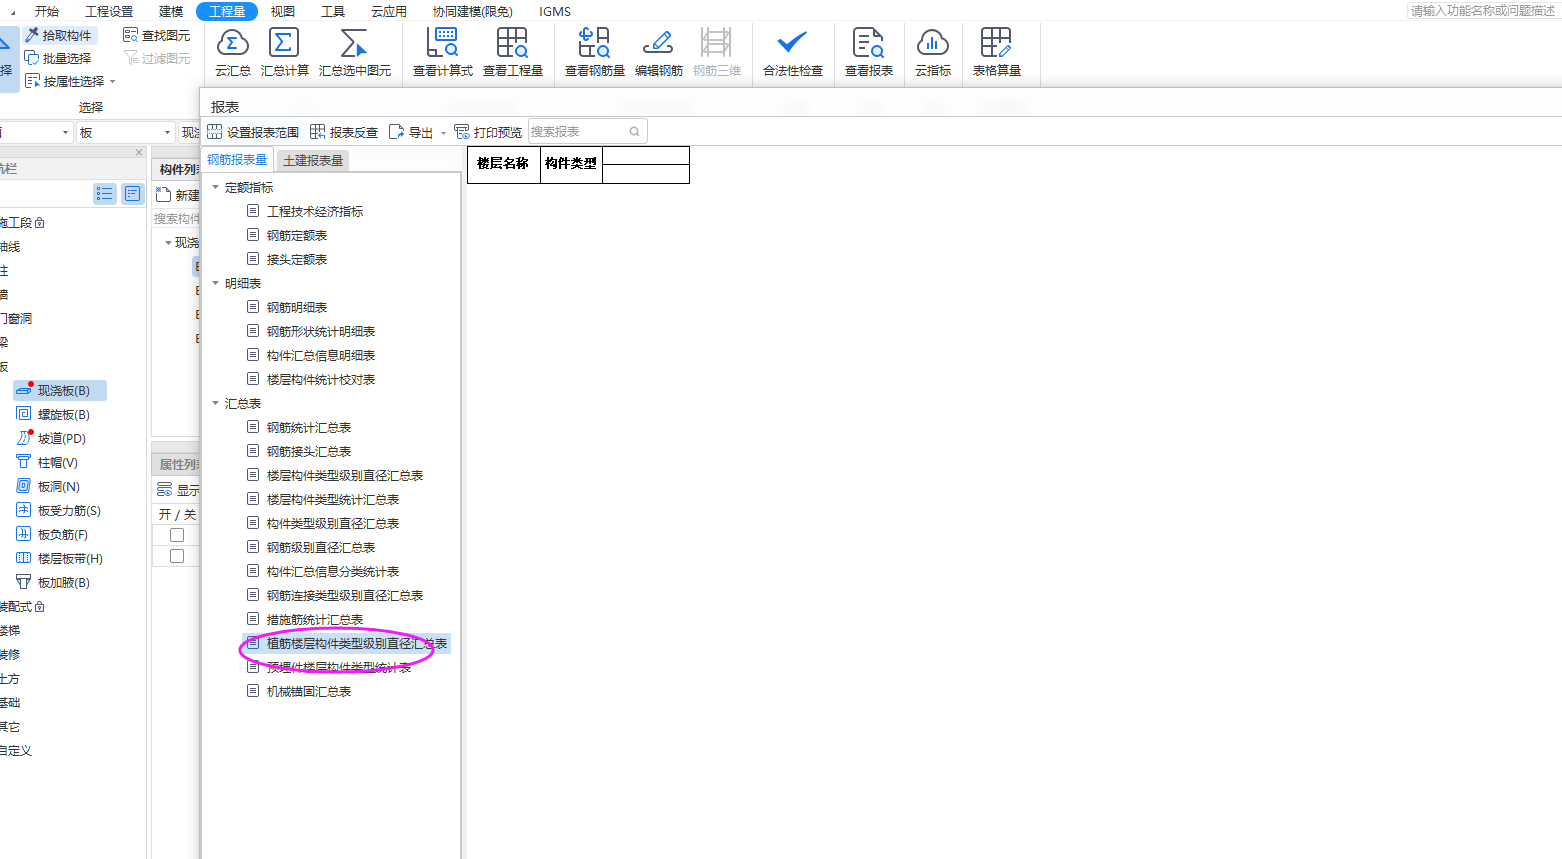This screenshot has height=859, width=1562.
Task: Open 钢筋统计汇总表 report
Action: (x=309, y=427)
